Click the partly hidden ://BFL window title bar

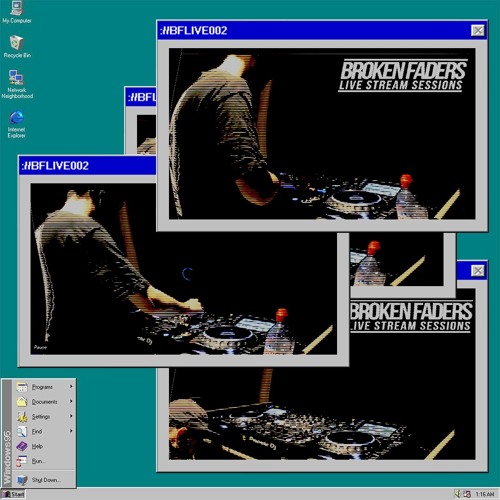[x=141, y=97]
